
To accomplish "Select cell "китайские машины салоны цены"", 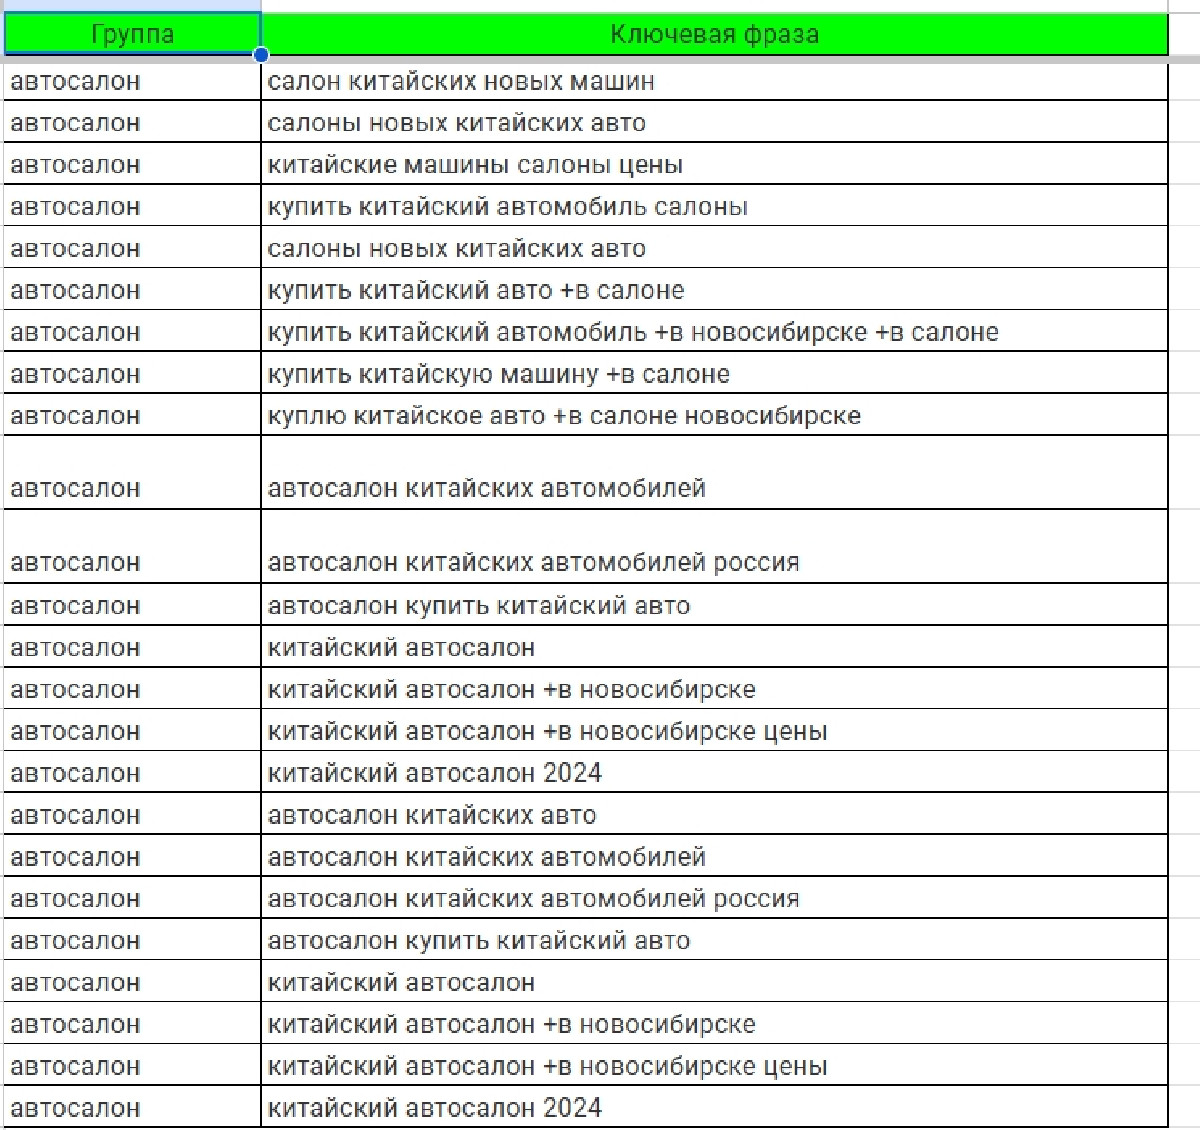I will [x=713, y=165].
